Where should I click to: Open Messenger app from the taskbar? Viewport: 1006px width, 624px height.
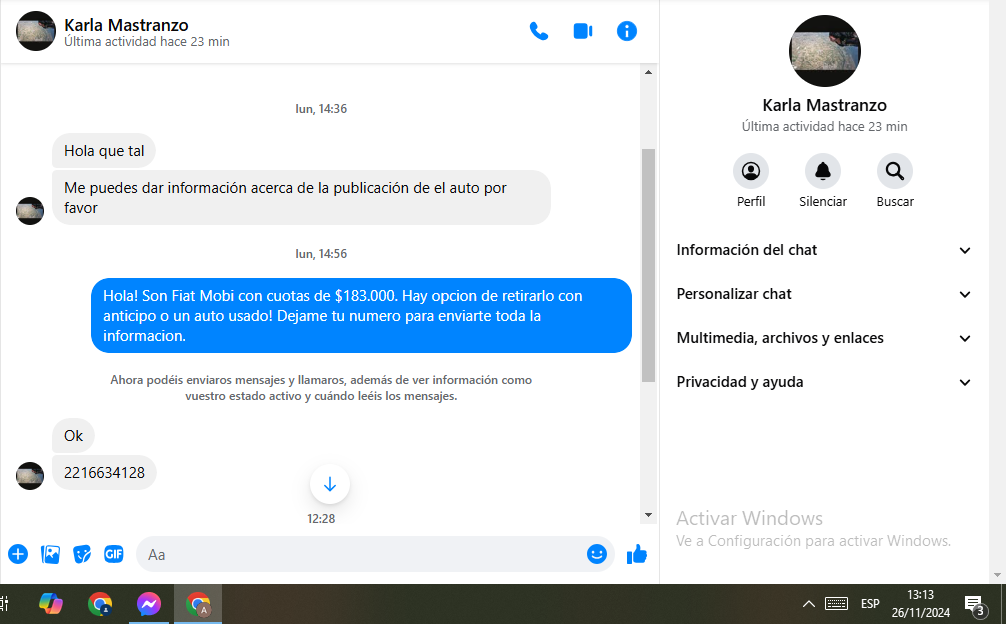pyautogui.click(x=149, y=604)
